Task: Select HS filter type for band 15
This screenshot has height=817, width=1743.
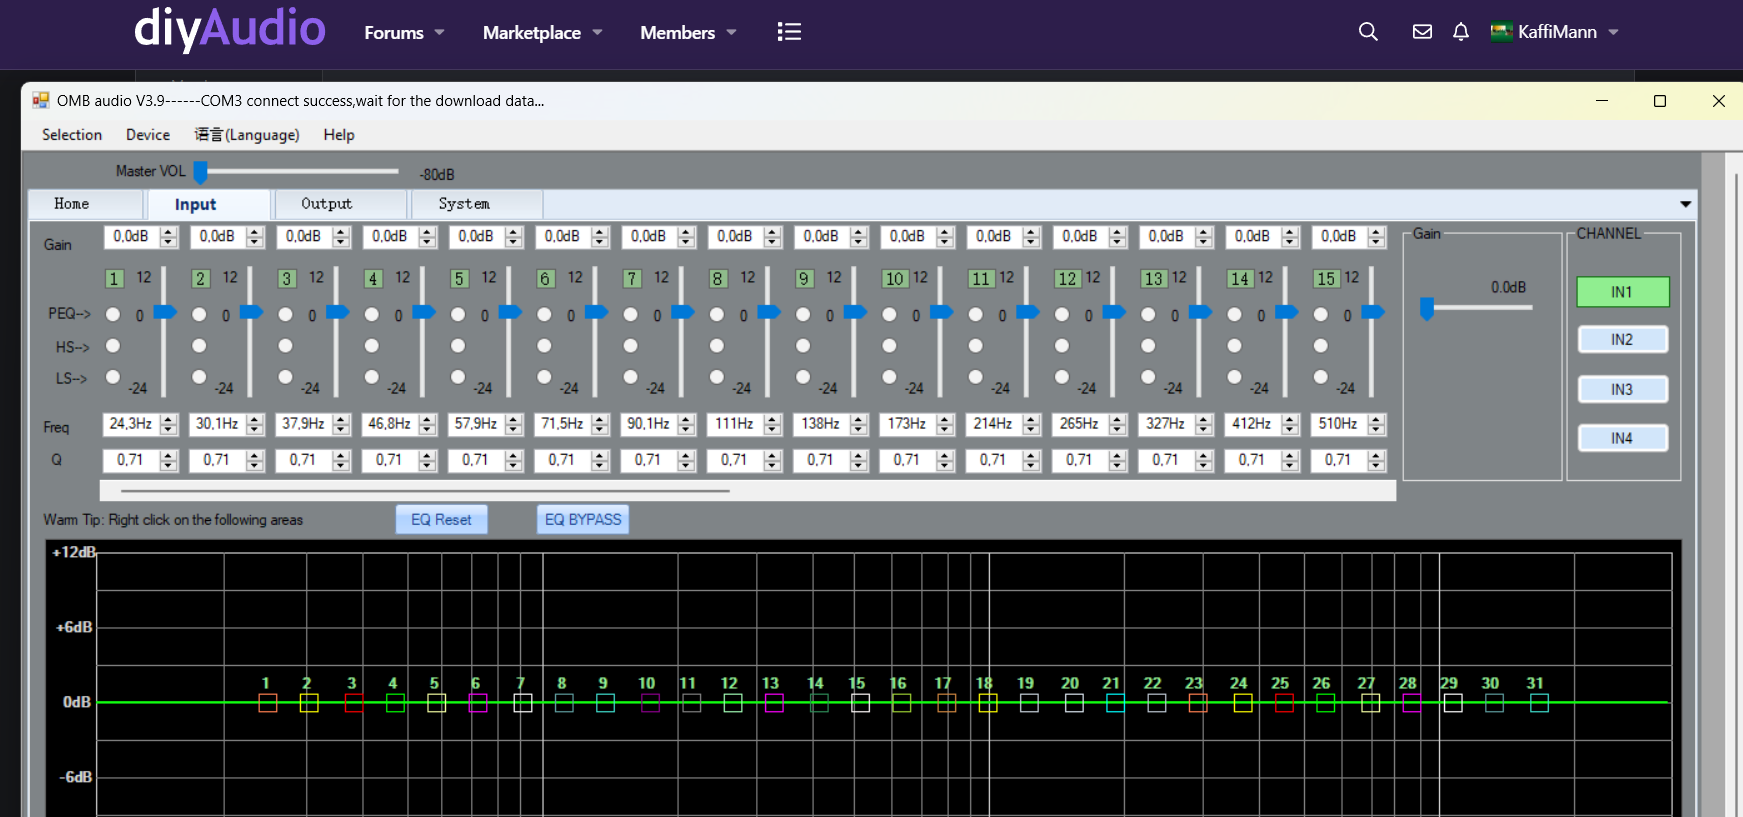Action: pyautogui.click(x=1321, y=345)
